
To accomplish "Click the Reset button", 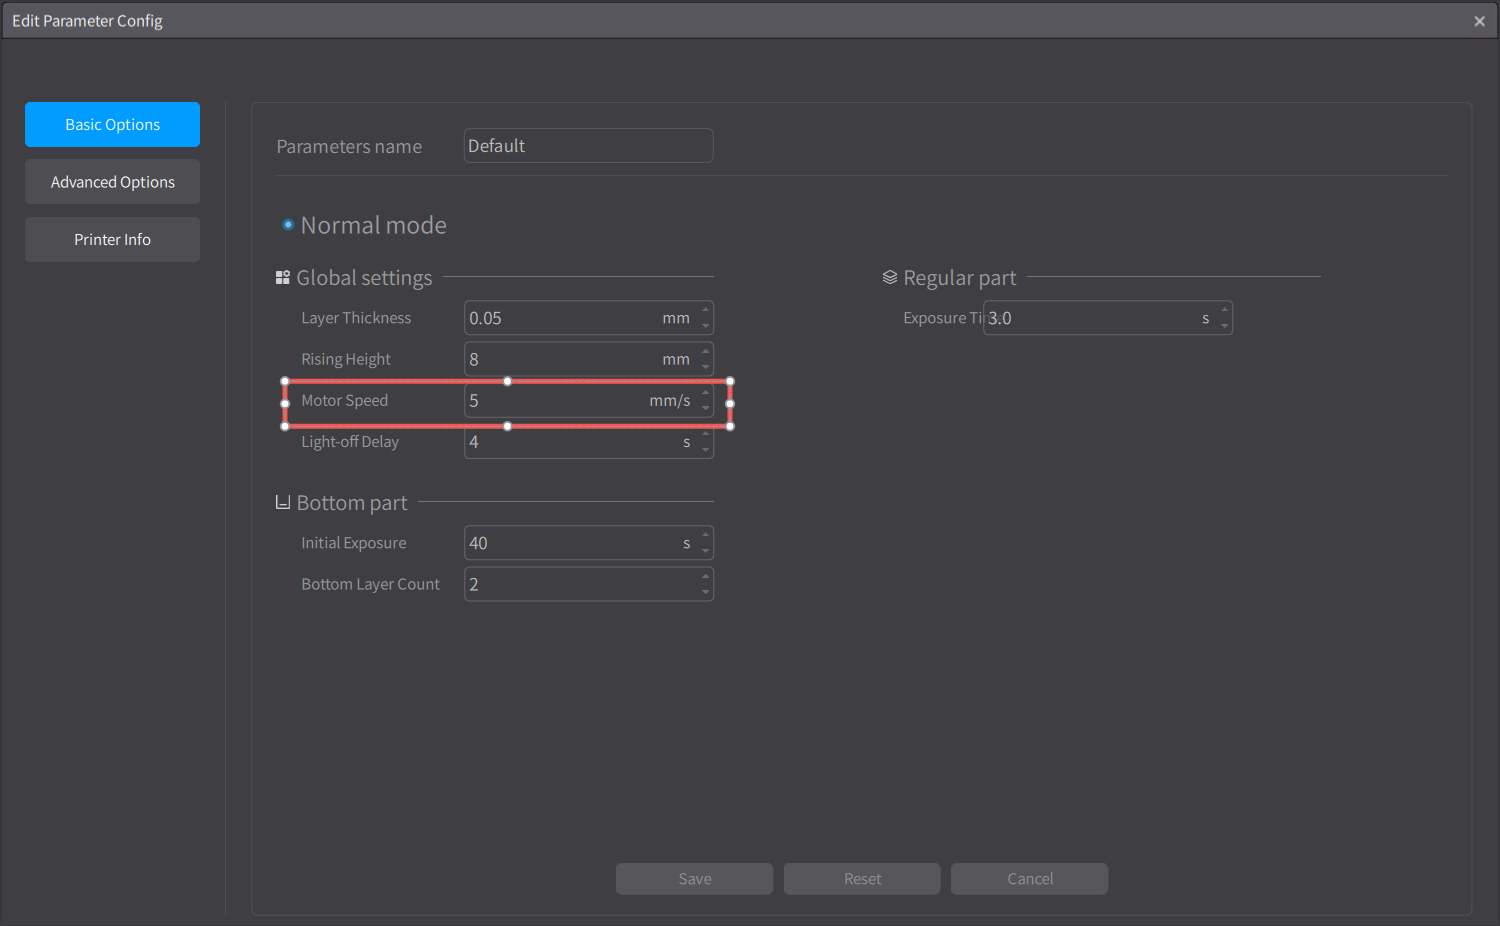I will [x=862, y=879].
